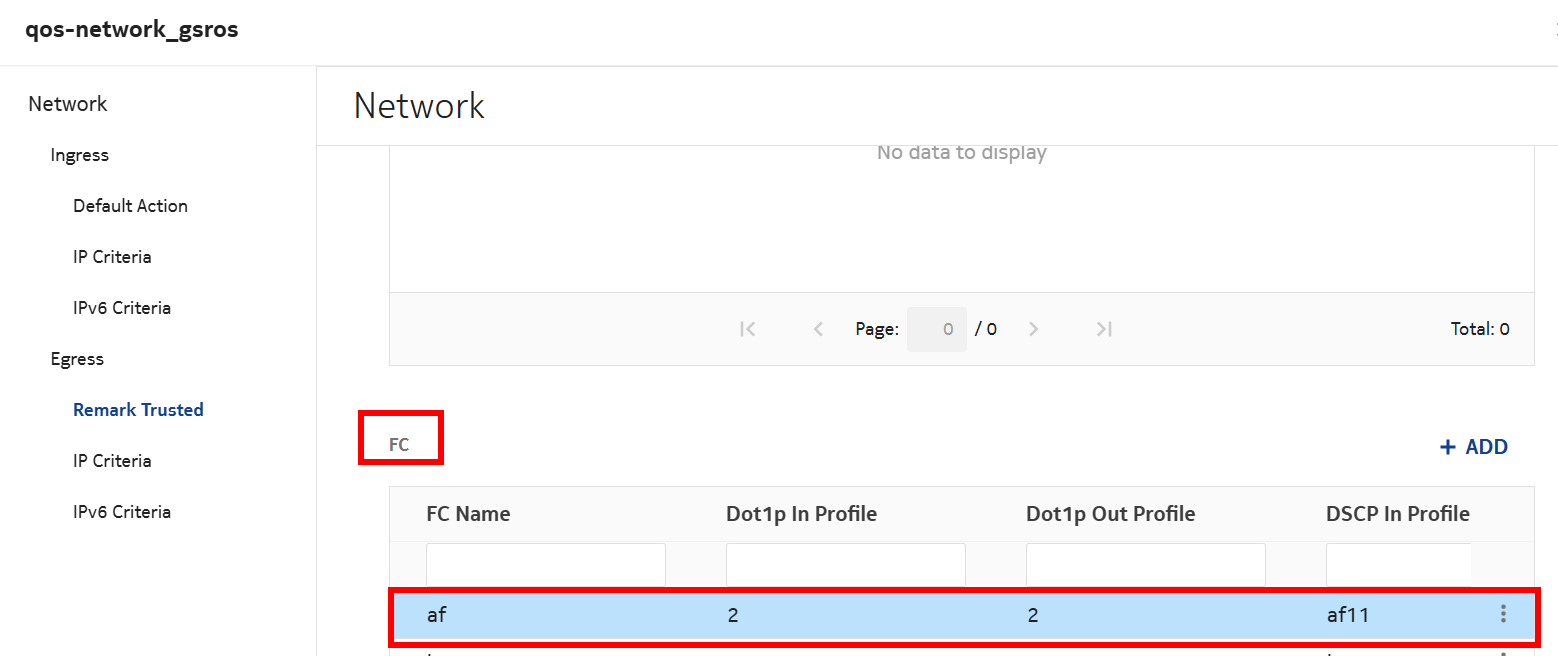The height and width of the screenshot is (656, 1558).
Task: Sort by Dot1p Out Profile column header
Action: [x=1110, y=514]
